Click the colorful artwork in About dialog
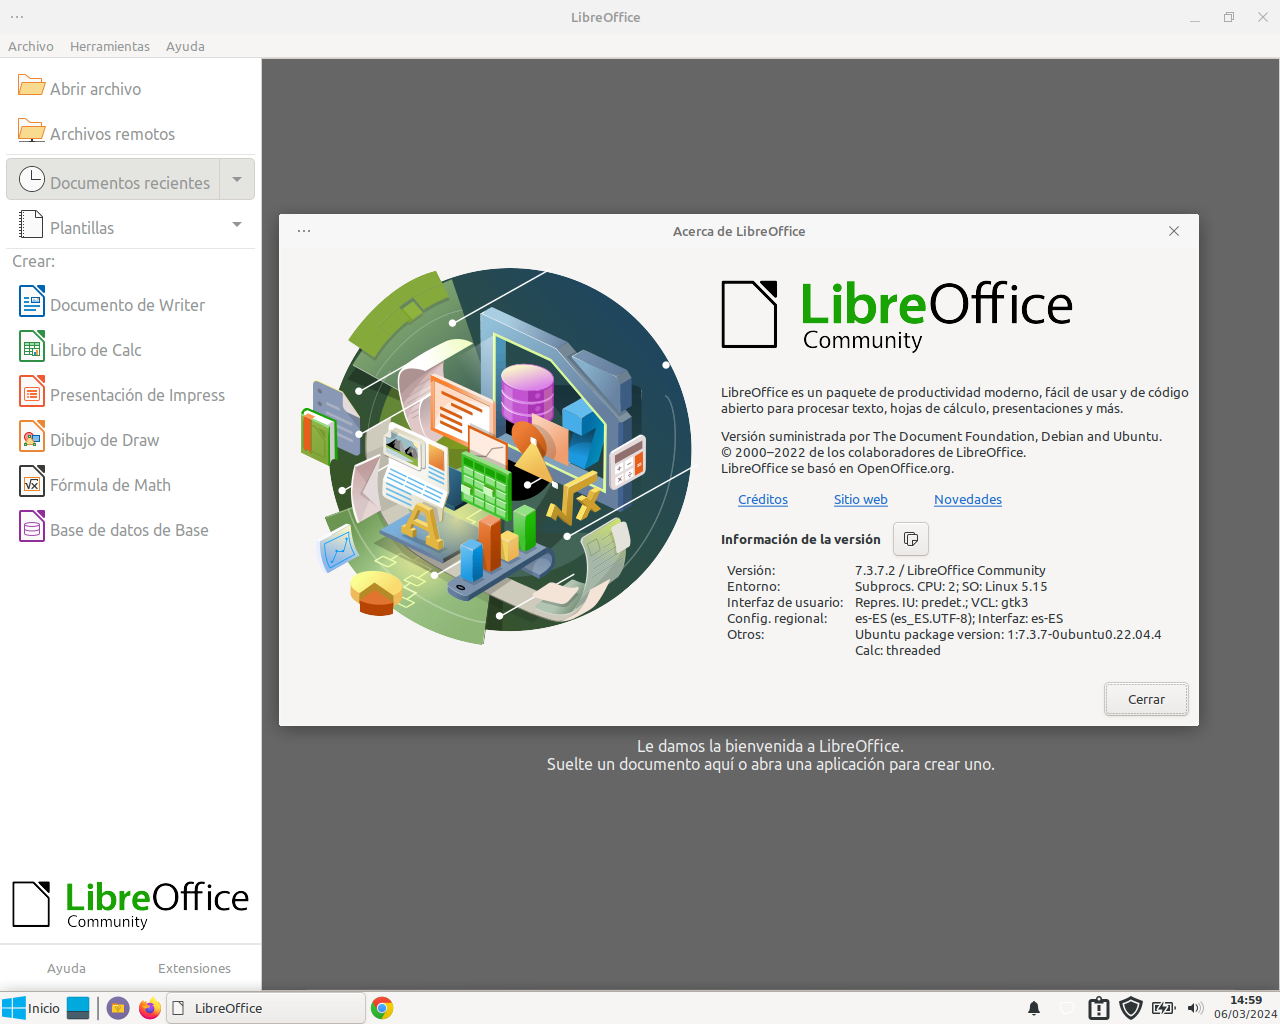The height and width of the screenshot is (1024, 1280). [496, 455]
